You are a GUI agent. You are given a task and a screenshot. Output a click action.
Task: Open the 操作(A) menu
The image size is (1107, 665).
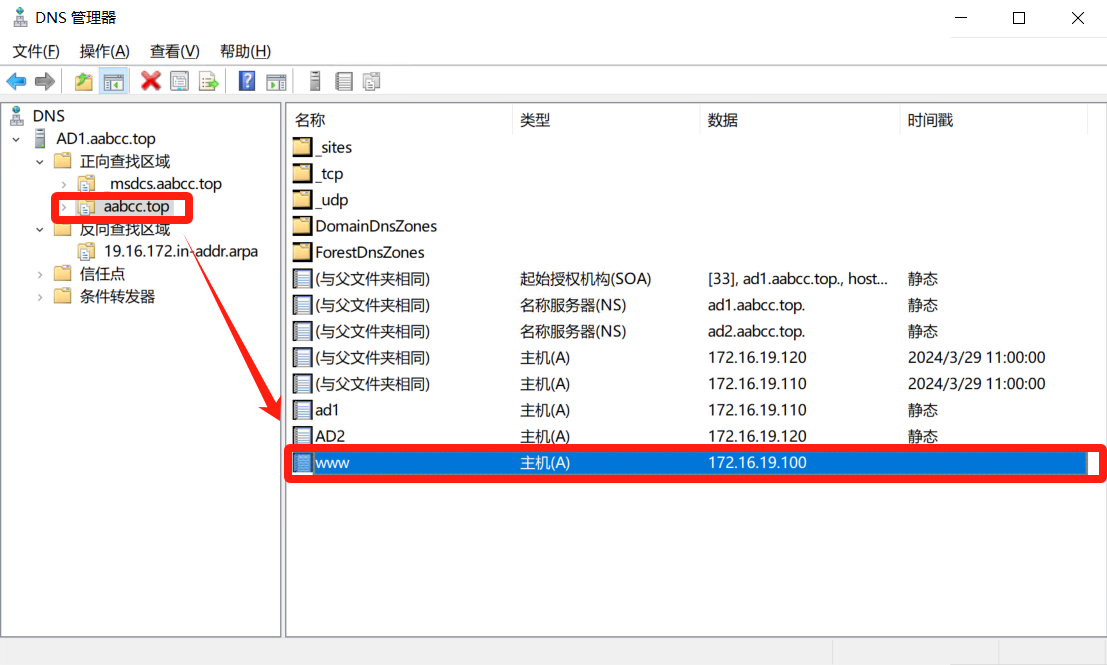[x=104, y=51]
